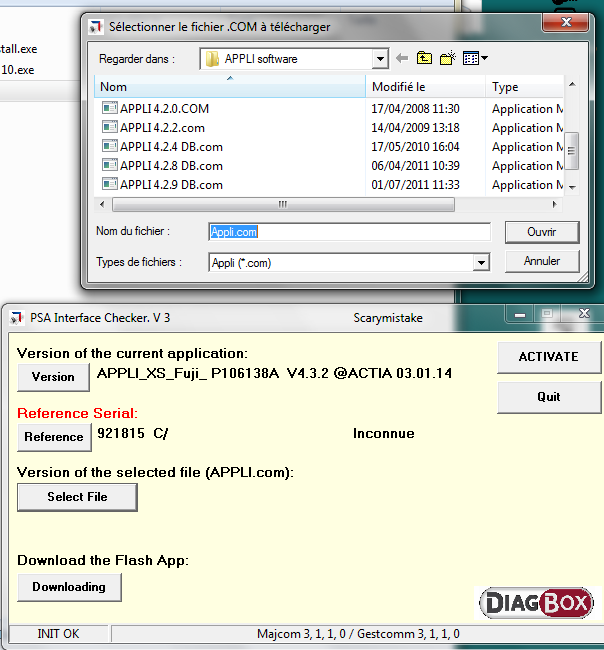Click the 'Majcom 3, 1, 1, 0 / Gestcomm' status text

(x=358, y=634)
